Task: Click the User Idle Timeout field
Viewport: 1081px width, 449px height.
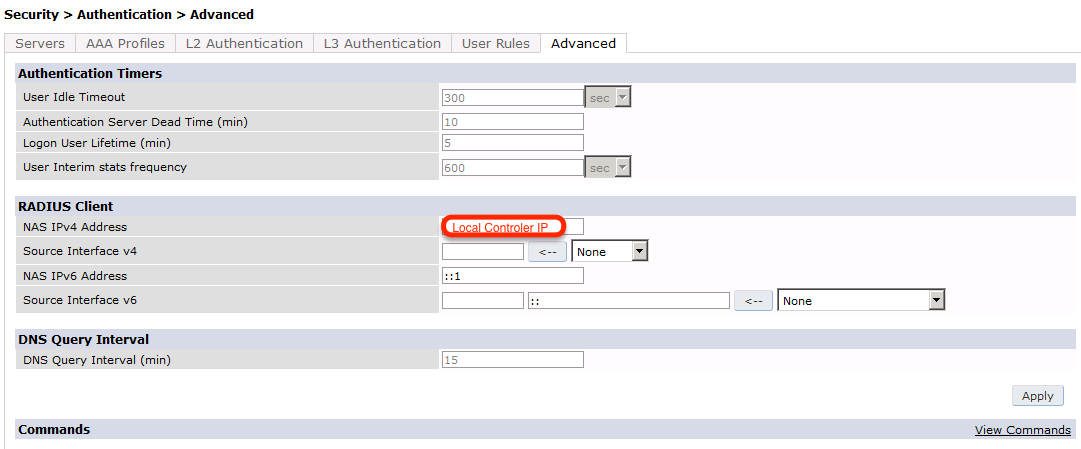Action: 512,98
